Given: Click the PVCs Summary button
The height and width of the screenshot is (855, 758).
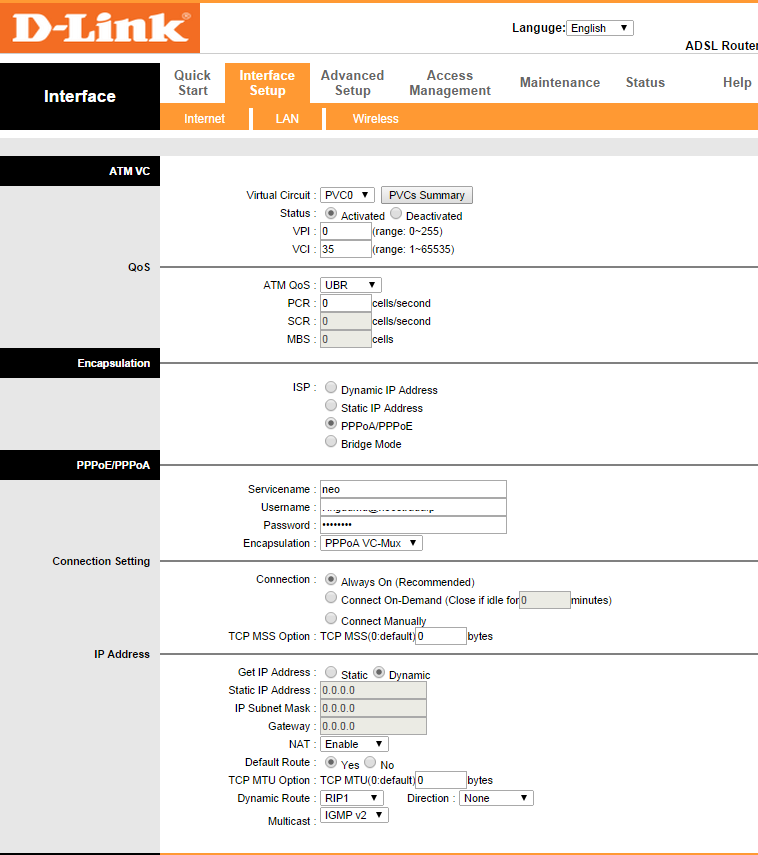Looking at the screenshot, I should pos(427,195).
